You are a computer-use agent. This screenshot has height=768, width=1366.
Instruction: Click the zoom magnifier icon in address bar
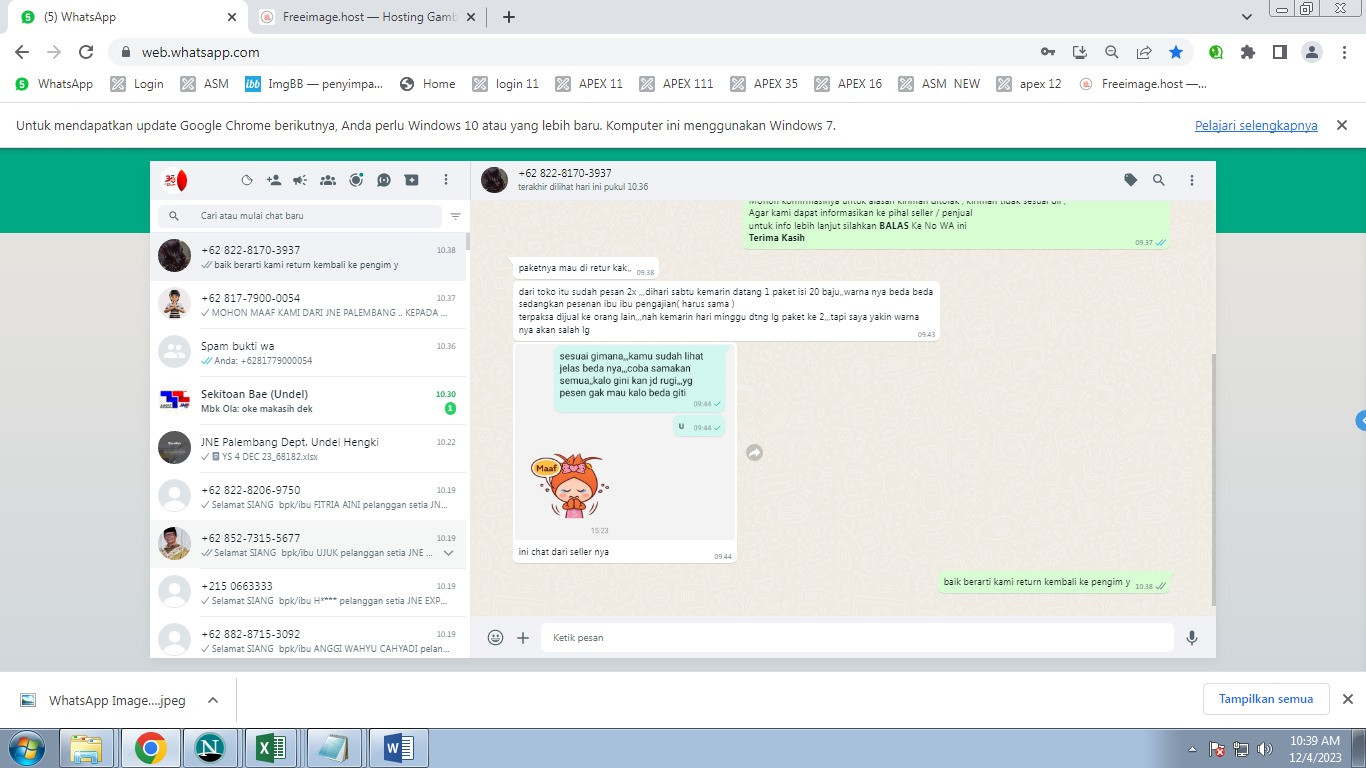click(1112, 52)
